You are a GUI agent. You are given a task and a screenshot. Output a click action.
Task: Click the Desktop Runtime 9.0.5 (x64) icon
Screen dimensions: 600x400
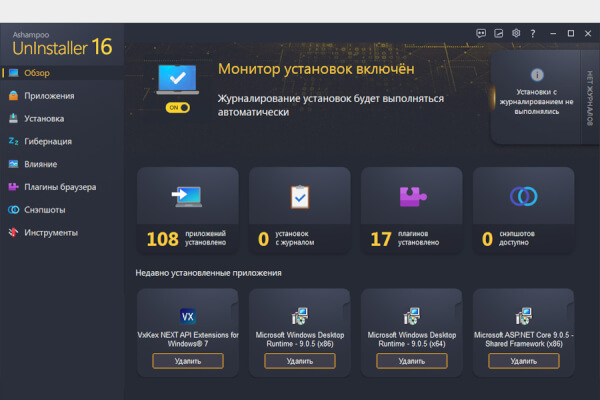(x=412, y=316)
